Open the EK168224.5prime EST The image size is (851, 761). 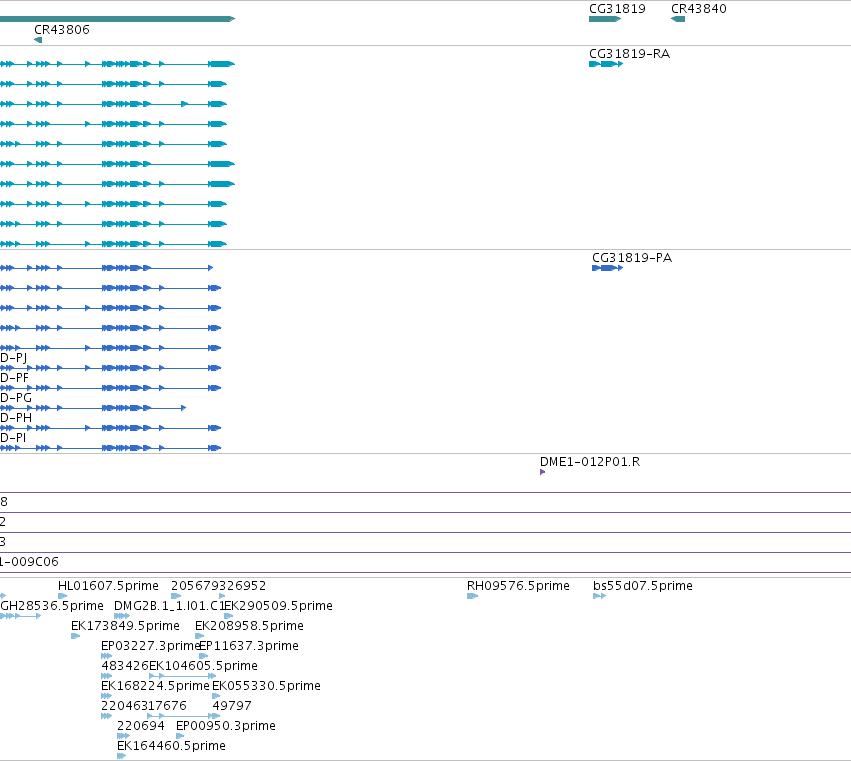pyautogui.click(x=106, y=696)
